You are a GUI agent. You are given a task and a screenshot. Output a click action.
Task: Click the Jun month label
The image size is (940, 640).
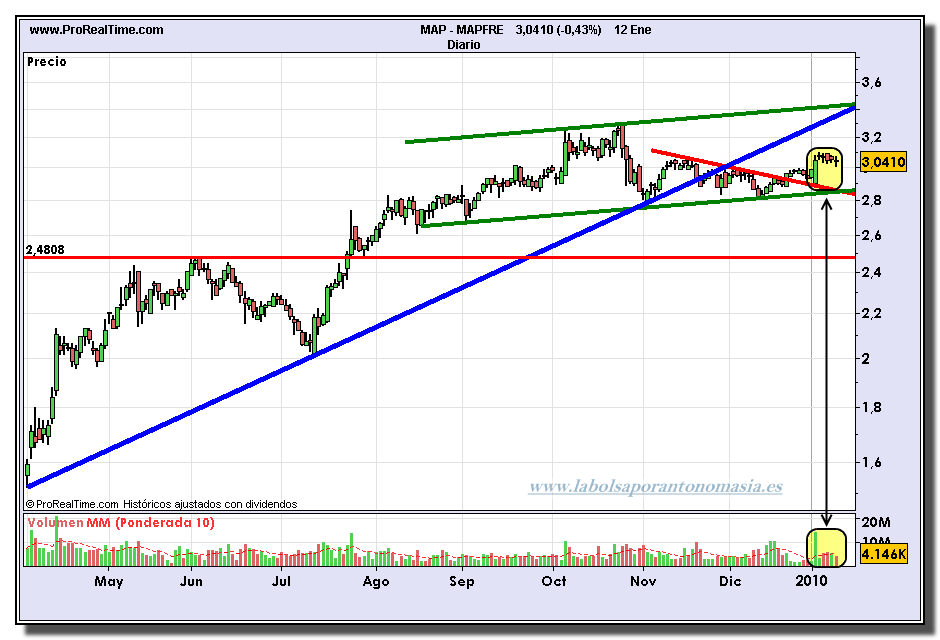tap(191, 581)
